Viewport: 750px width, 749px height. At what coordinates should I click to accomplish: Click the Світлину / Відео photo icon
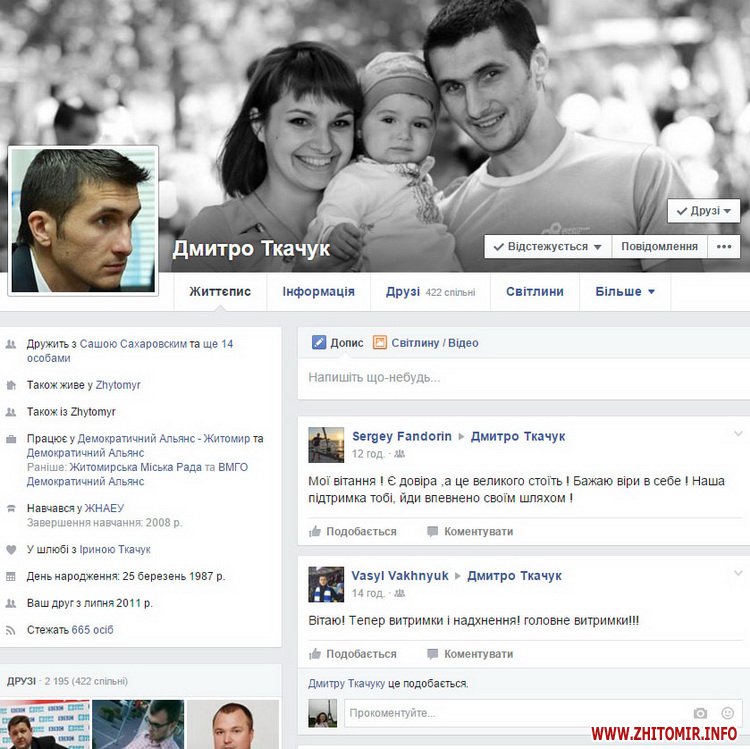click(x=380, y=343)
